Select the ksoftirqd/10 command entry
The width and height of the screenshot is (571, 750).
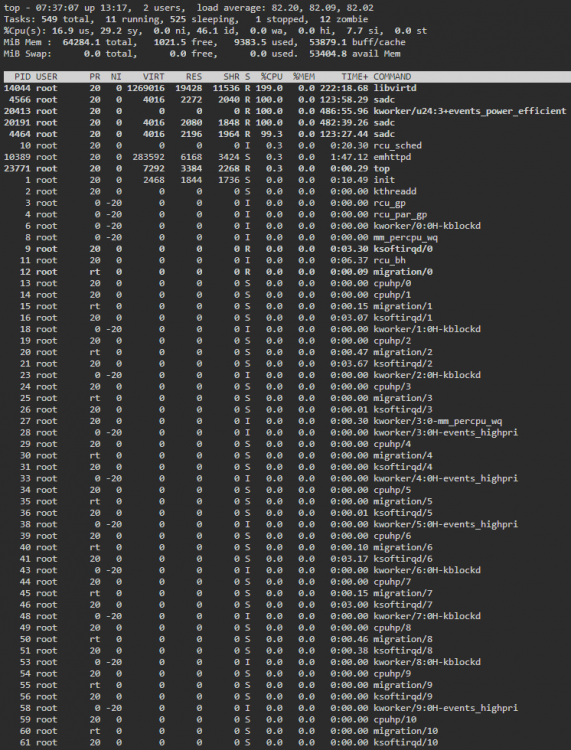[x=406, y=742]
